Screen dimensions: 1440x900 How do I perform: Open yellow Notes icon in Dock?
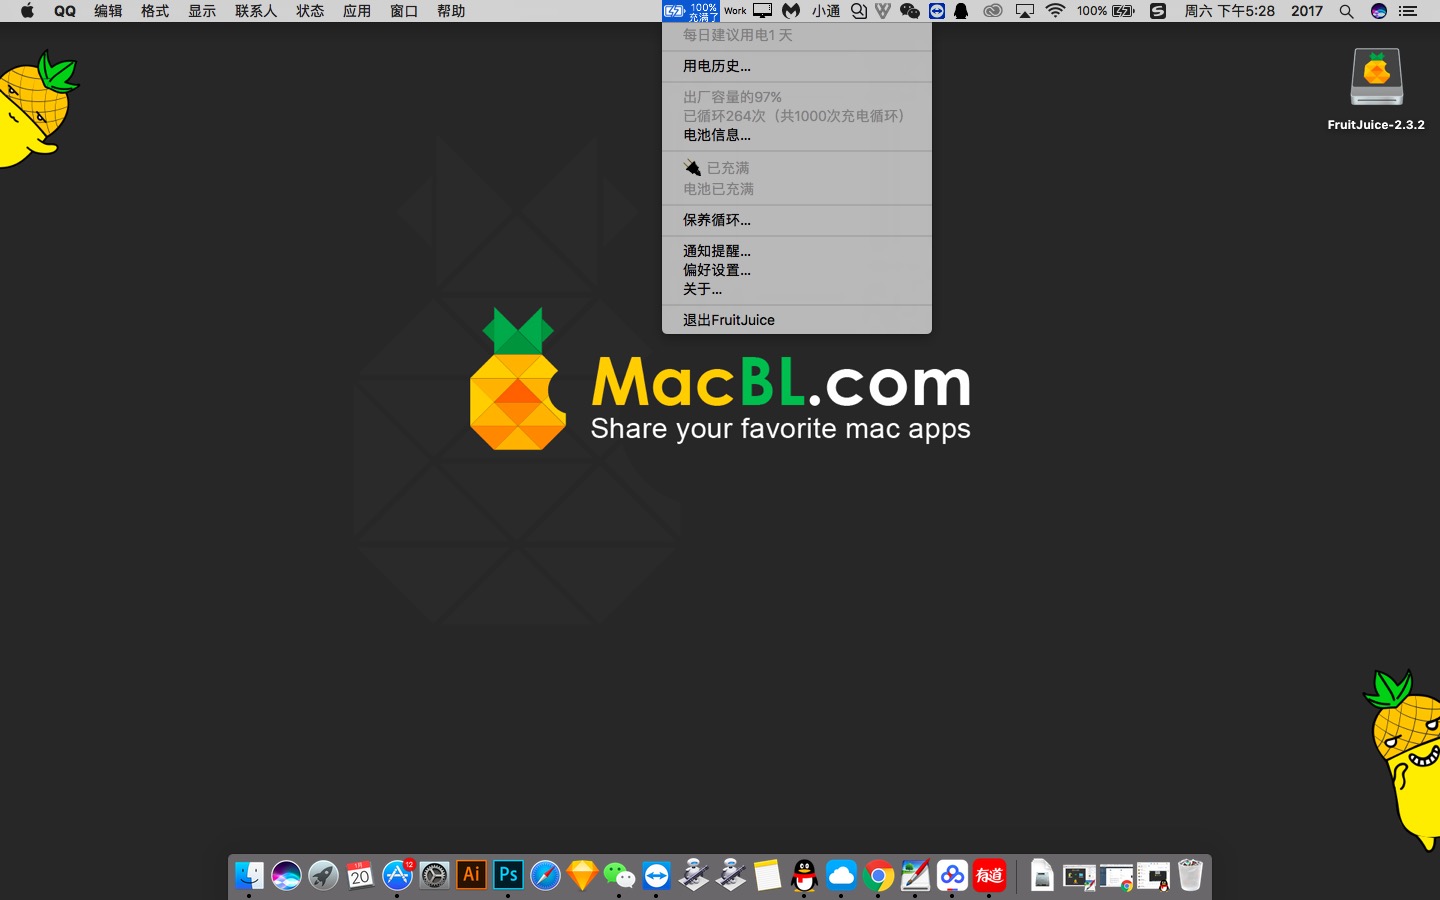767,876
